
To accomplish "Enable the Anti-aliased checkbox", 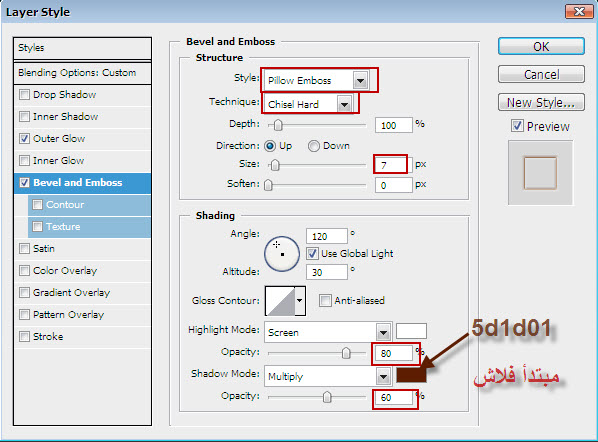I will (325, 301).
